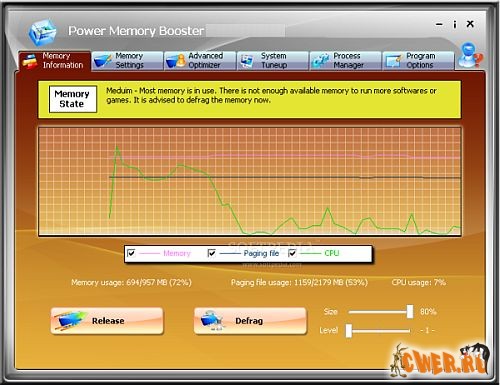
Task: Click the Advanced Optimizer tab icon
Action: point(175,61)
